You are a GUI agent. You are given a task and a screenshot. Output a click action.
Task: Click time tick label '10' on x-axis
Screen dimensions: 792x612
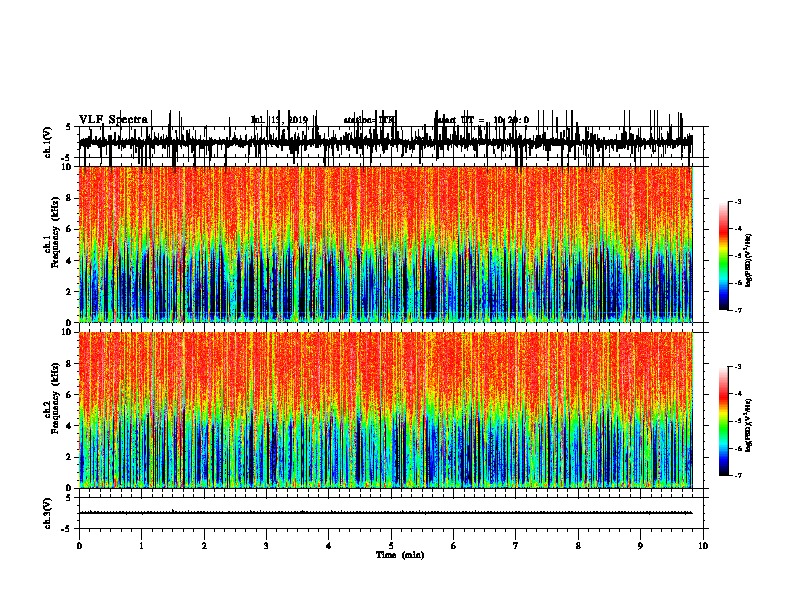coord(703,546)
